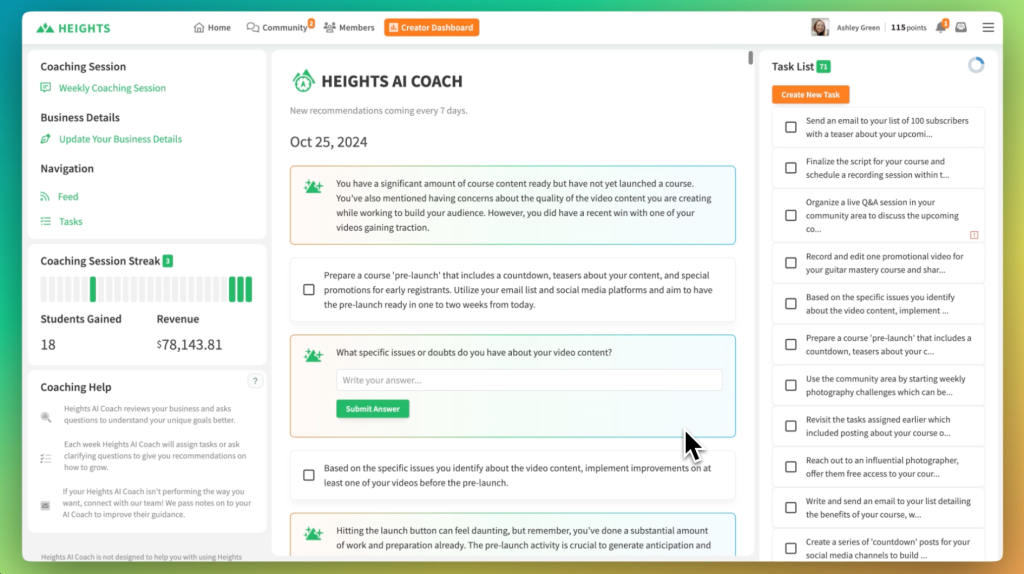Open the inbox tray icon

coord(961,28)
